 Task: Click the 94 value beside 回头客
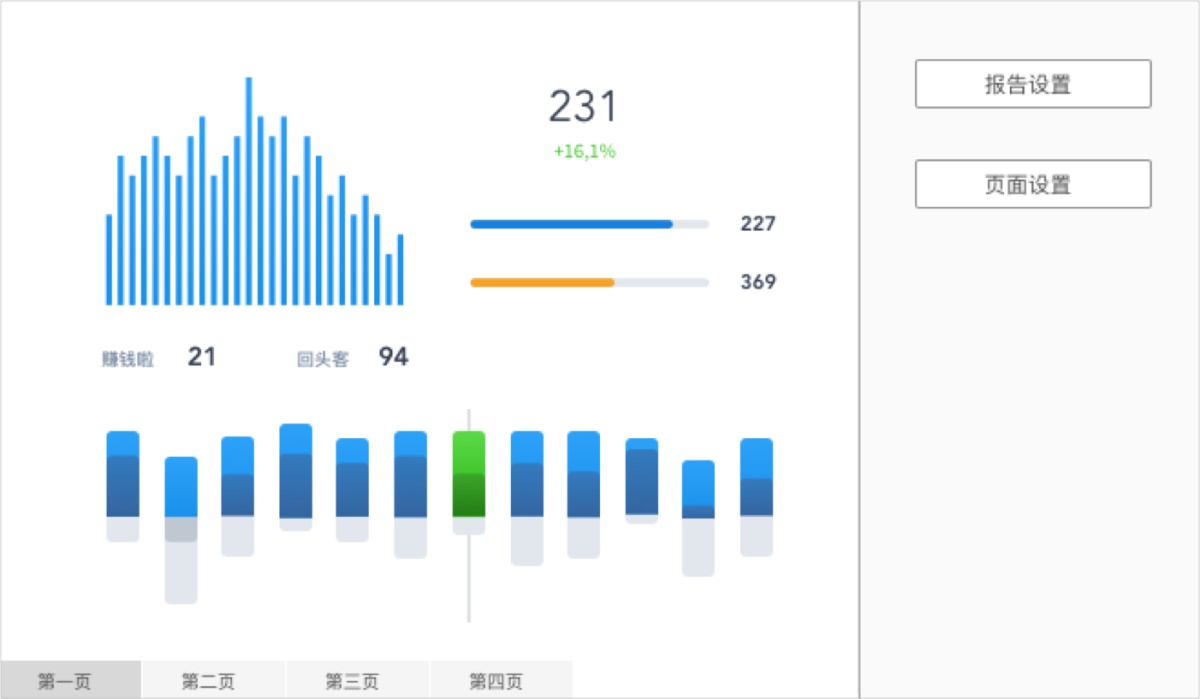point(393,356)
